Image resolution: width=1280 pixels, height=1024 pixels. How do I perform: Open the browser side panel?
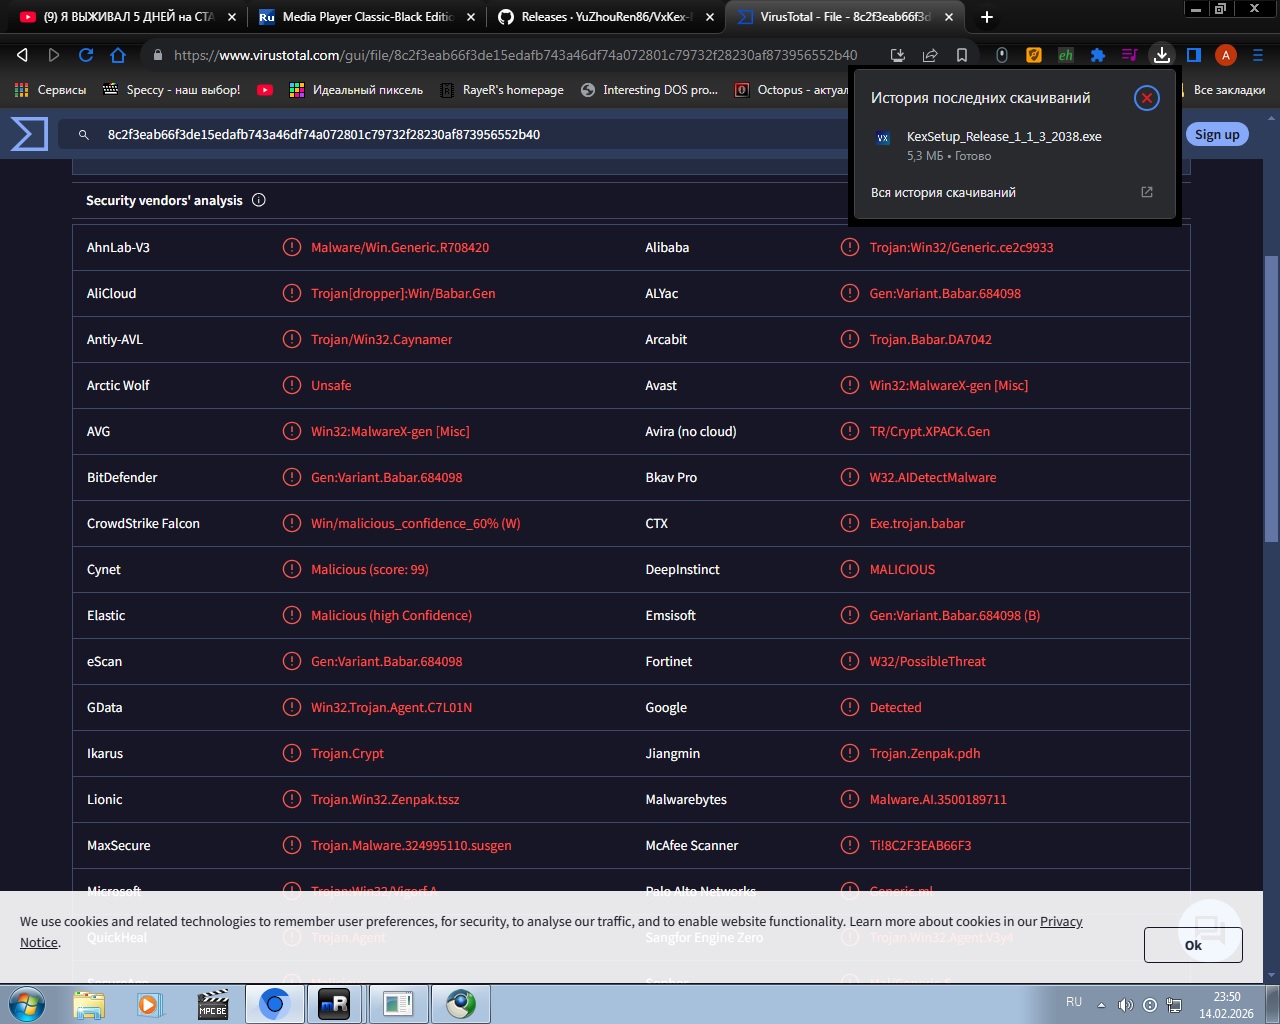[1194, 55]
